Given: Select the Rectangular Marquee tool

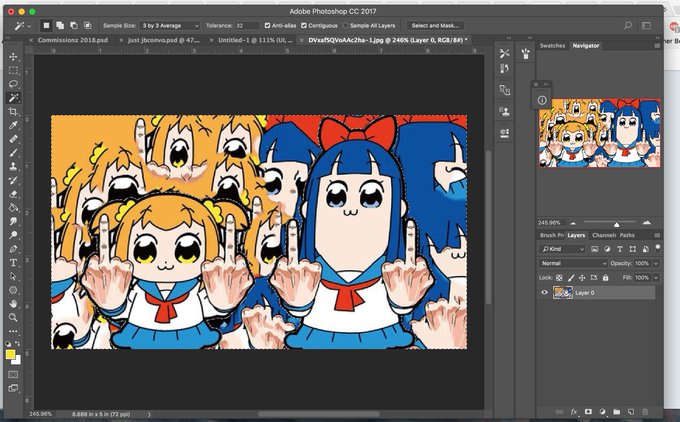Looking at the screenshot, I should (13, 70).
